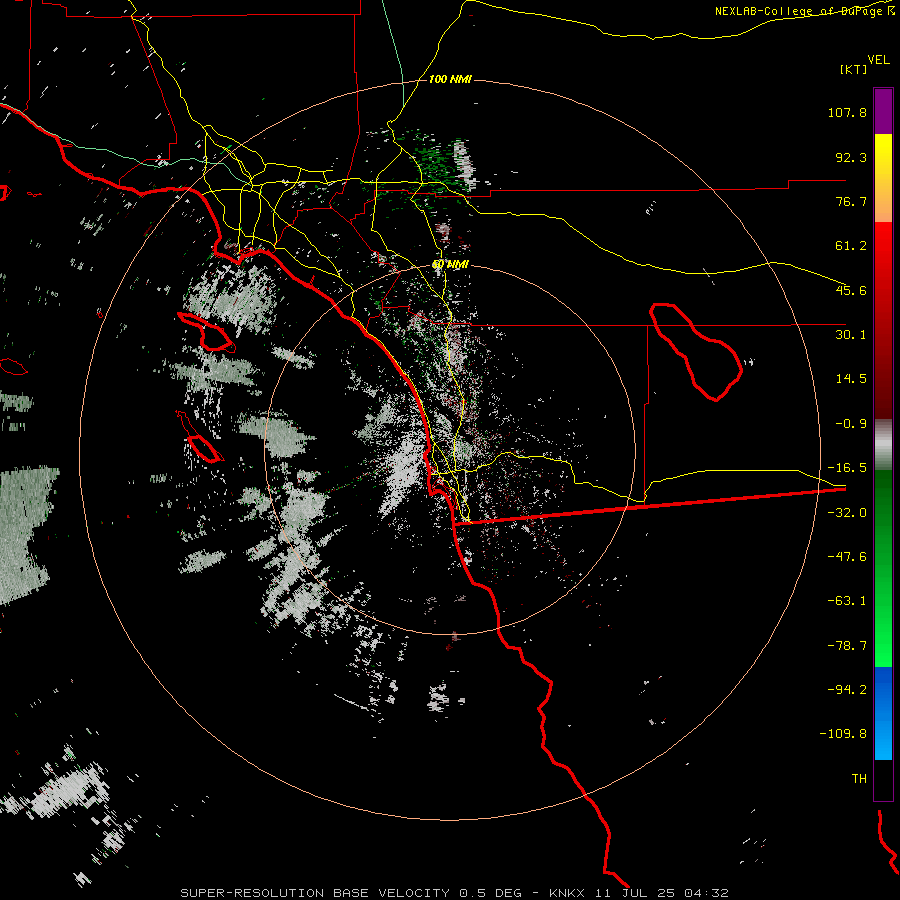Click the -0.9 velocity scale value
Viewport: 900px width, 900px height.
pyautogui.click(x=851, y=424)
